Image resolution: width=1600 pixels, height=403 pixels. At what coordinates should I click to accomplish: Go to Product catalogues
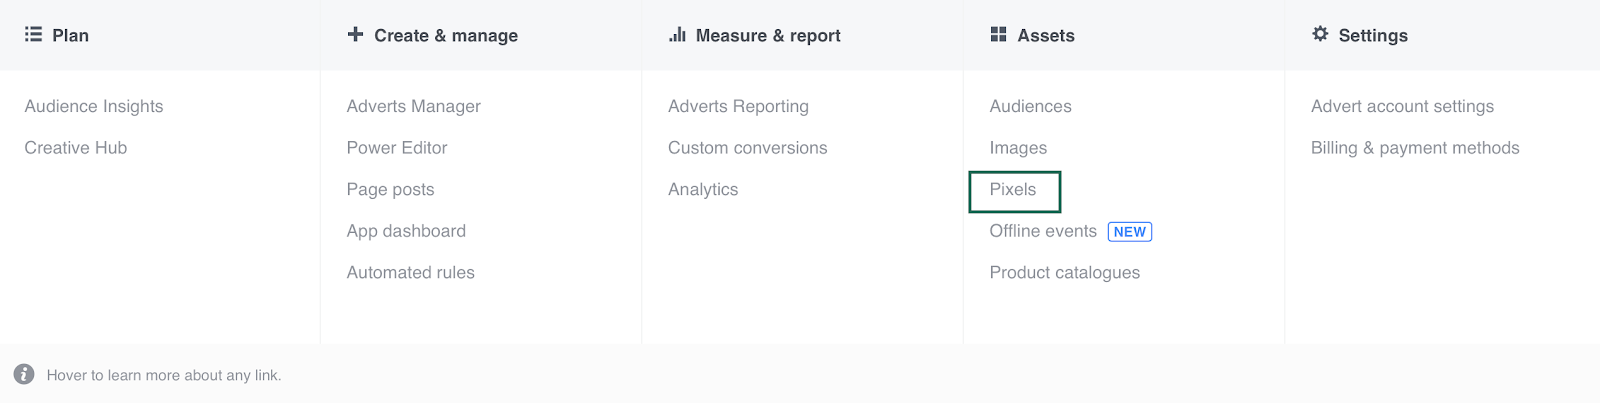pyautogui.click(x=1064, y=273)
